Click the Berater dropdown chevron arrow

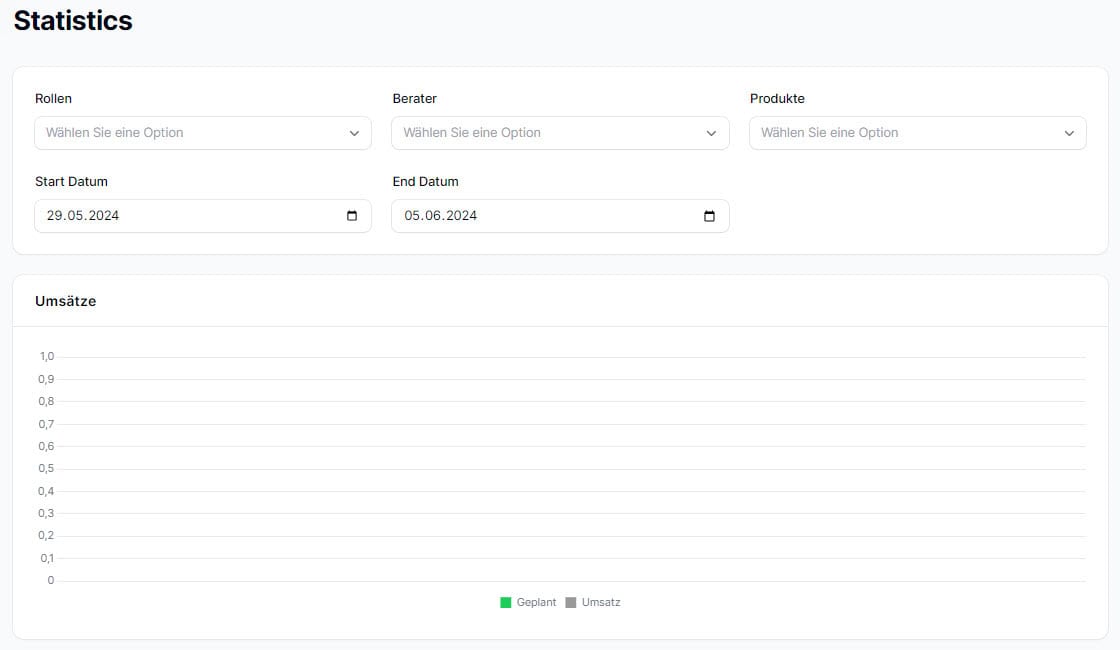[x=711, y=134]
